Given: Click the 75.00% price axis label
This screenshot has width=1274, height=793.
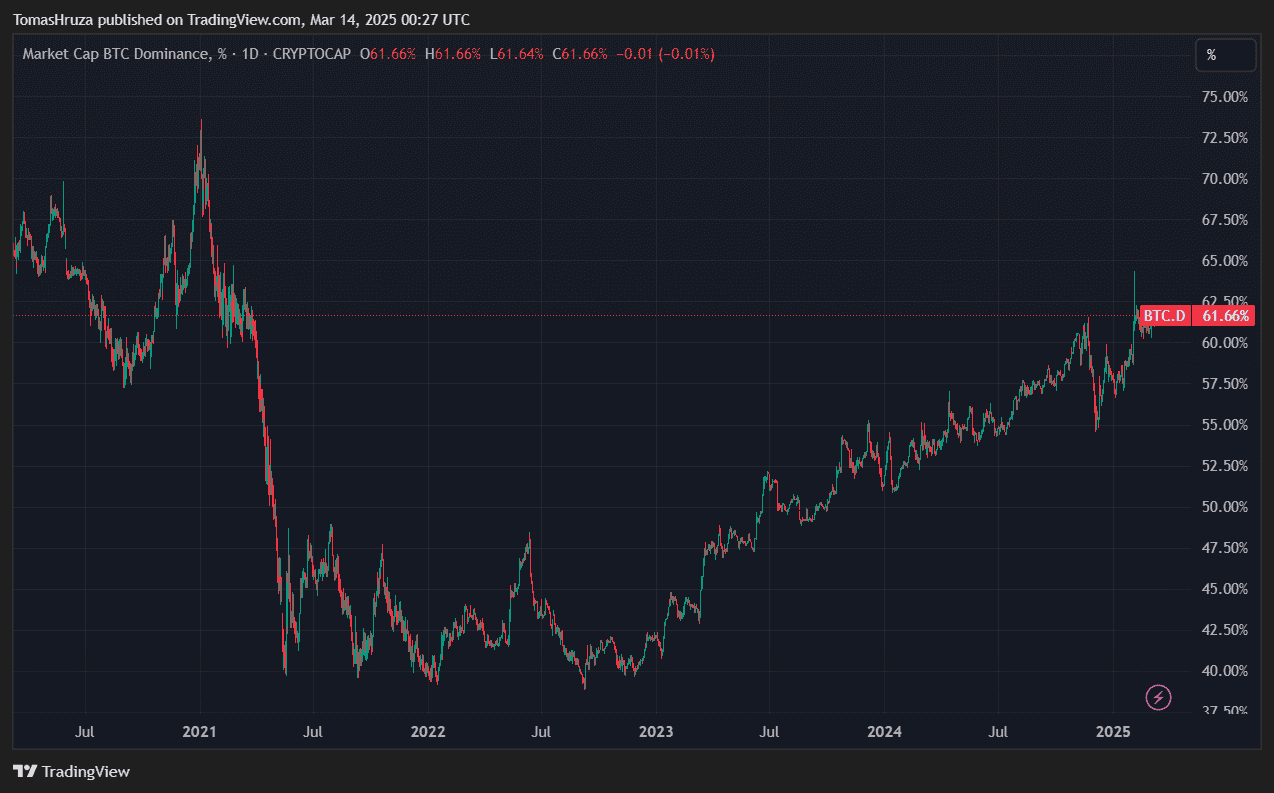Looking at the screenshot, I should point(1224,97).
